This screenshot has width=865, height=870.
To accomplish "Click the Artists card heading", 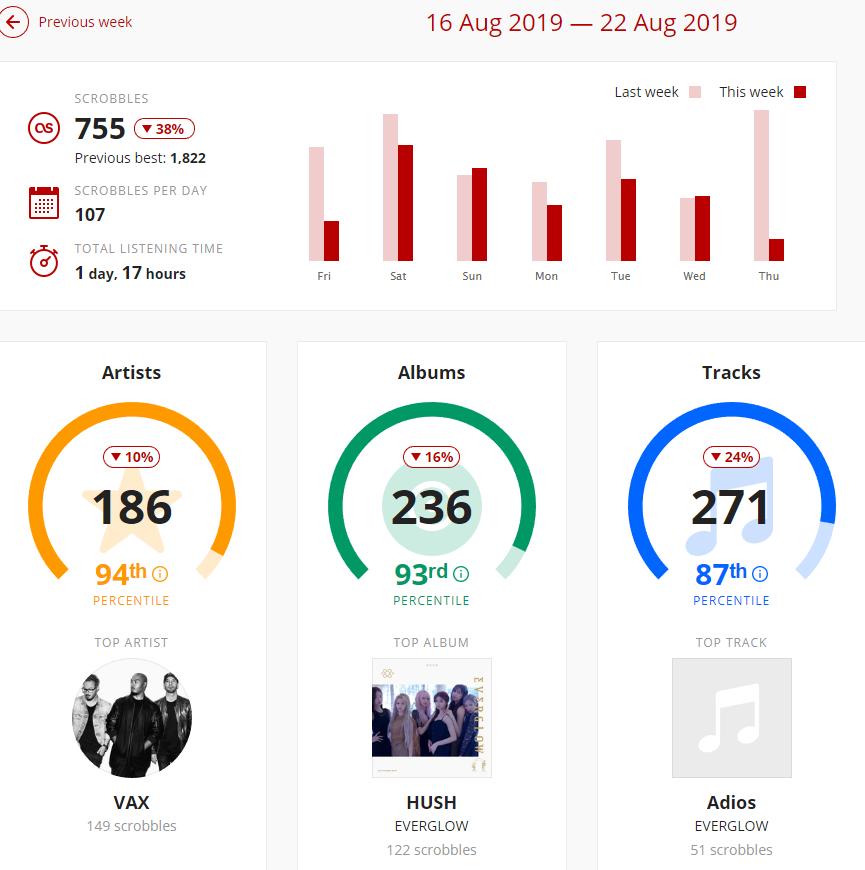I will tap(131, 372).
